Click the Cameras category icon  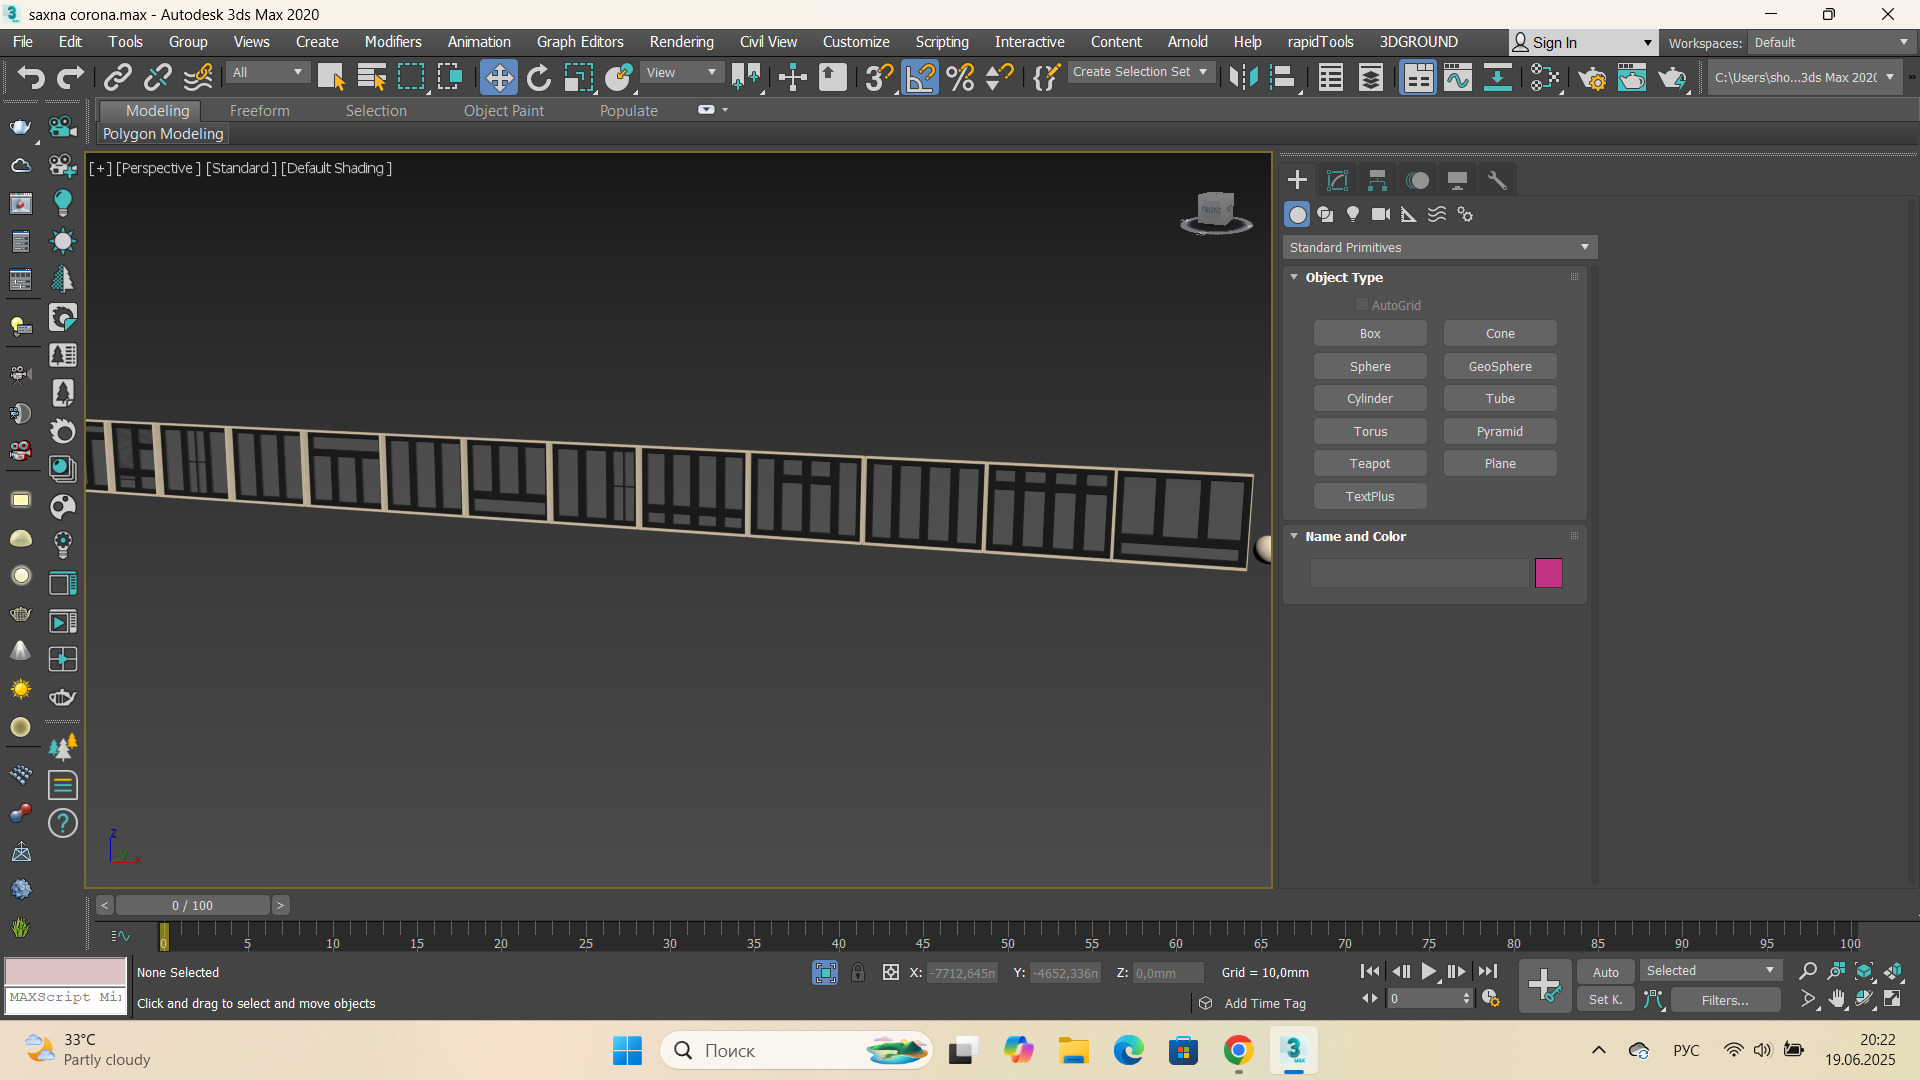coord(1381,214)
